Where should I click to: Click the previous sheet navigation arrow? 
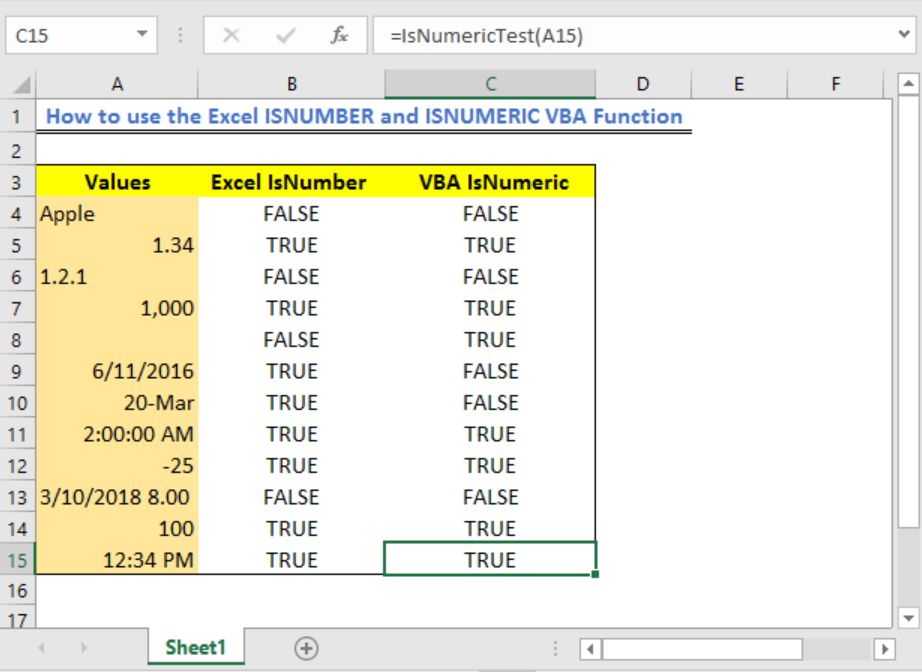click(x=41, y=648)
